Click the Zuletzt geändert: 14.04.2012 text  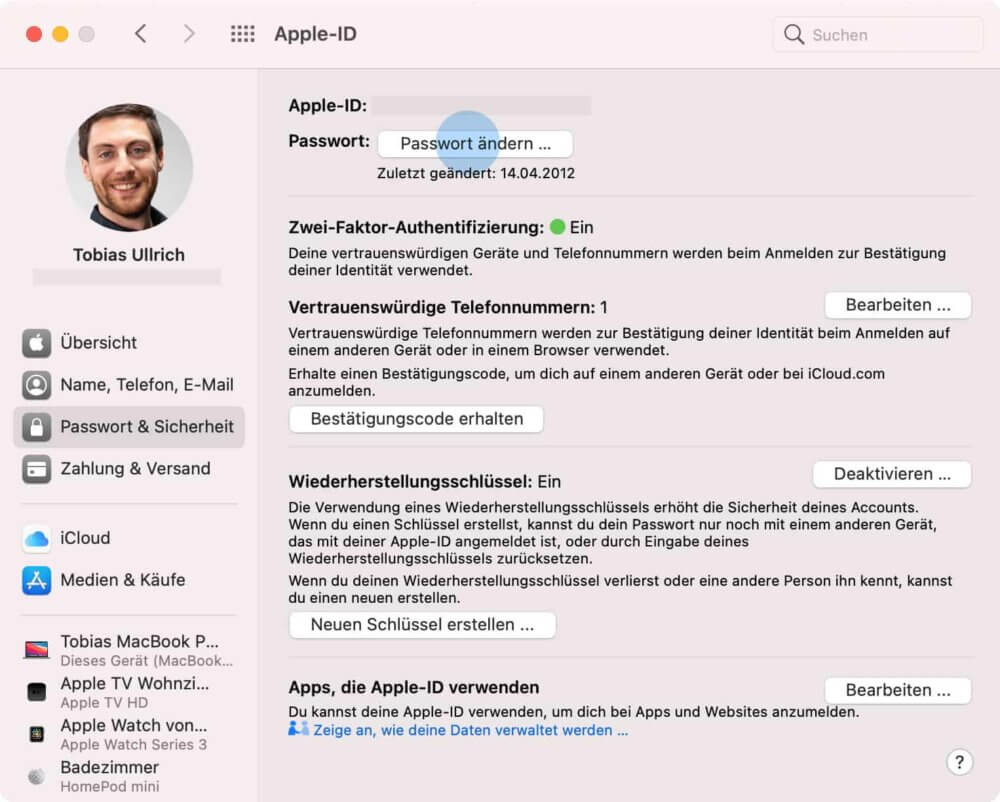476,173
